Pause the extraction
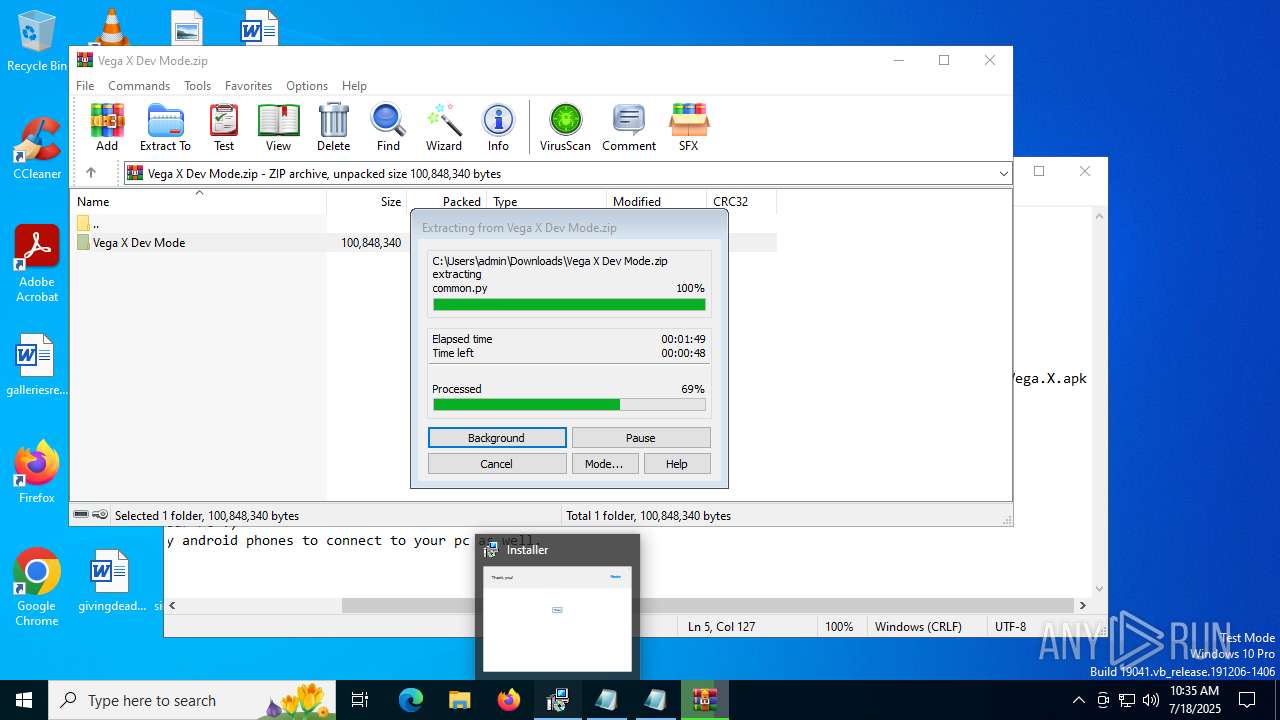The image size is (1280, 720). (641, 438)
